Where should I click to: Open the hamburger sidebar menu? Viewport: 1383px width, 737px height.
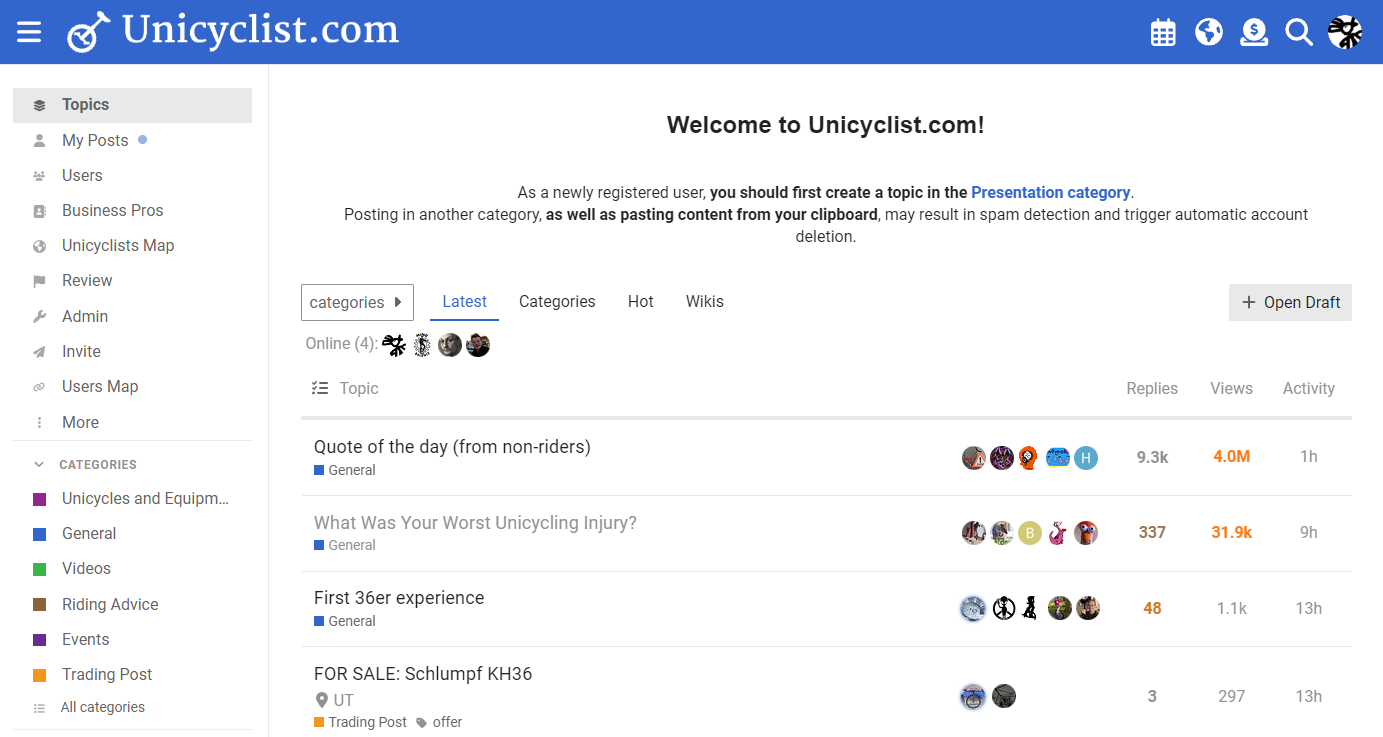coord(29,32)
